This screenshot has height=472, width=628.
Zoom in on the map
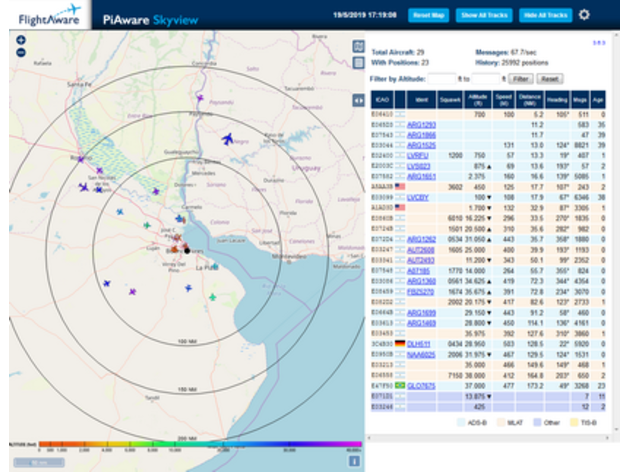tap(21, 40)
